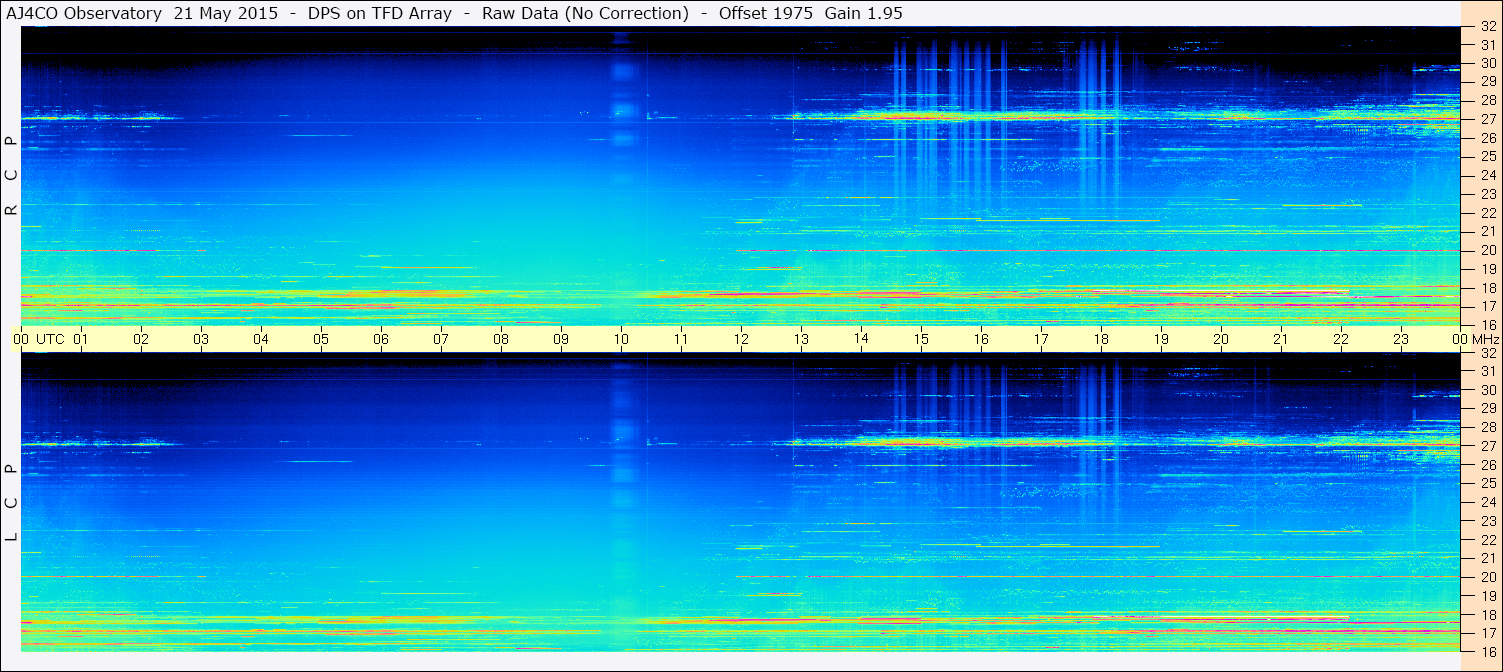Click the 32 MHz label of RCP panel
This screenshot has height=672, width=1503.
pyautogui.click(x=1488, y=27)
